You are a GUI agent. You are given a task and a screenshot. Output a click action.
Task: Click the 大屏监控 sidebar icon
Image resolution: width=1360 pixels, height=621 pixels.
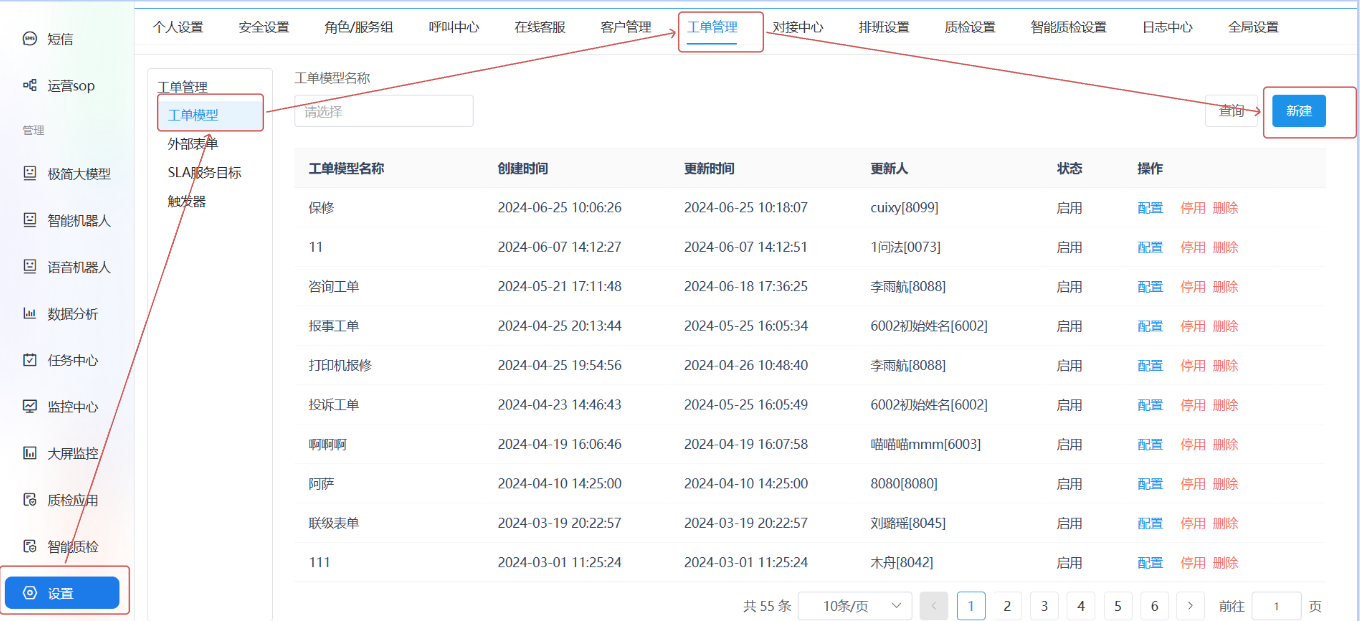pyautogui.click(x=30, y=453)
